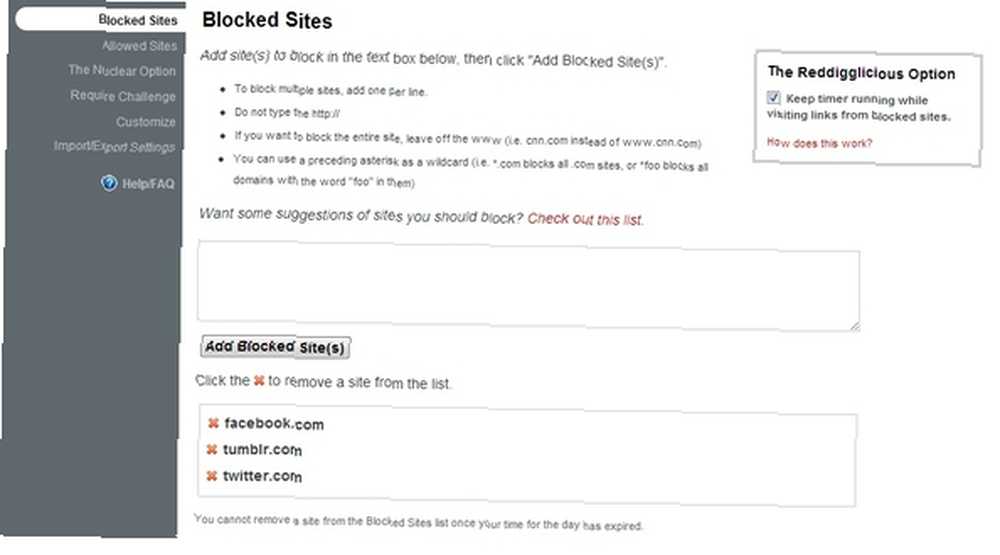Follow the 'Check out this list' link
This screenshot has width=1000, height=555.
point(585,219)
